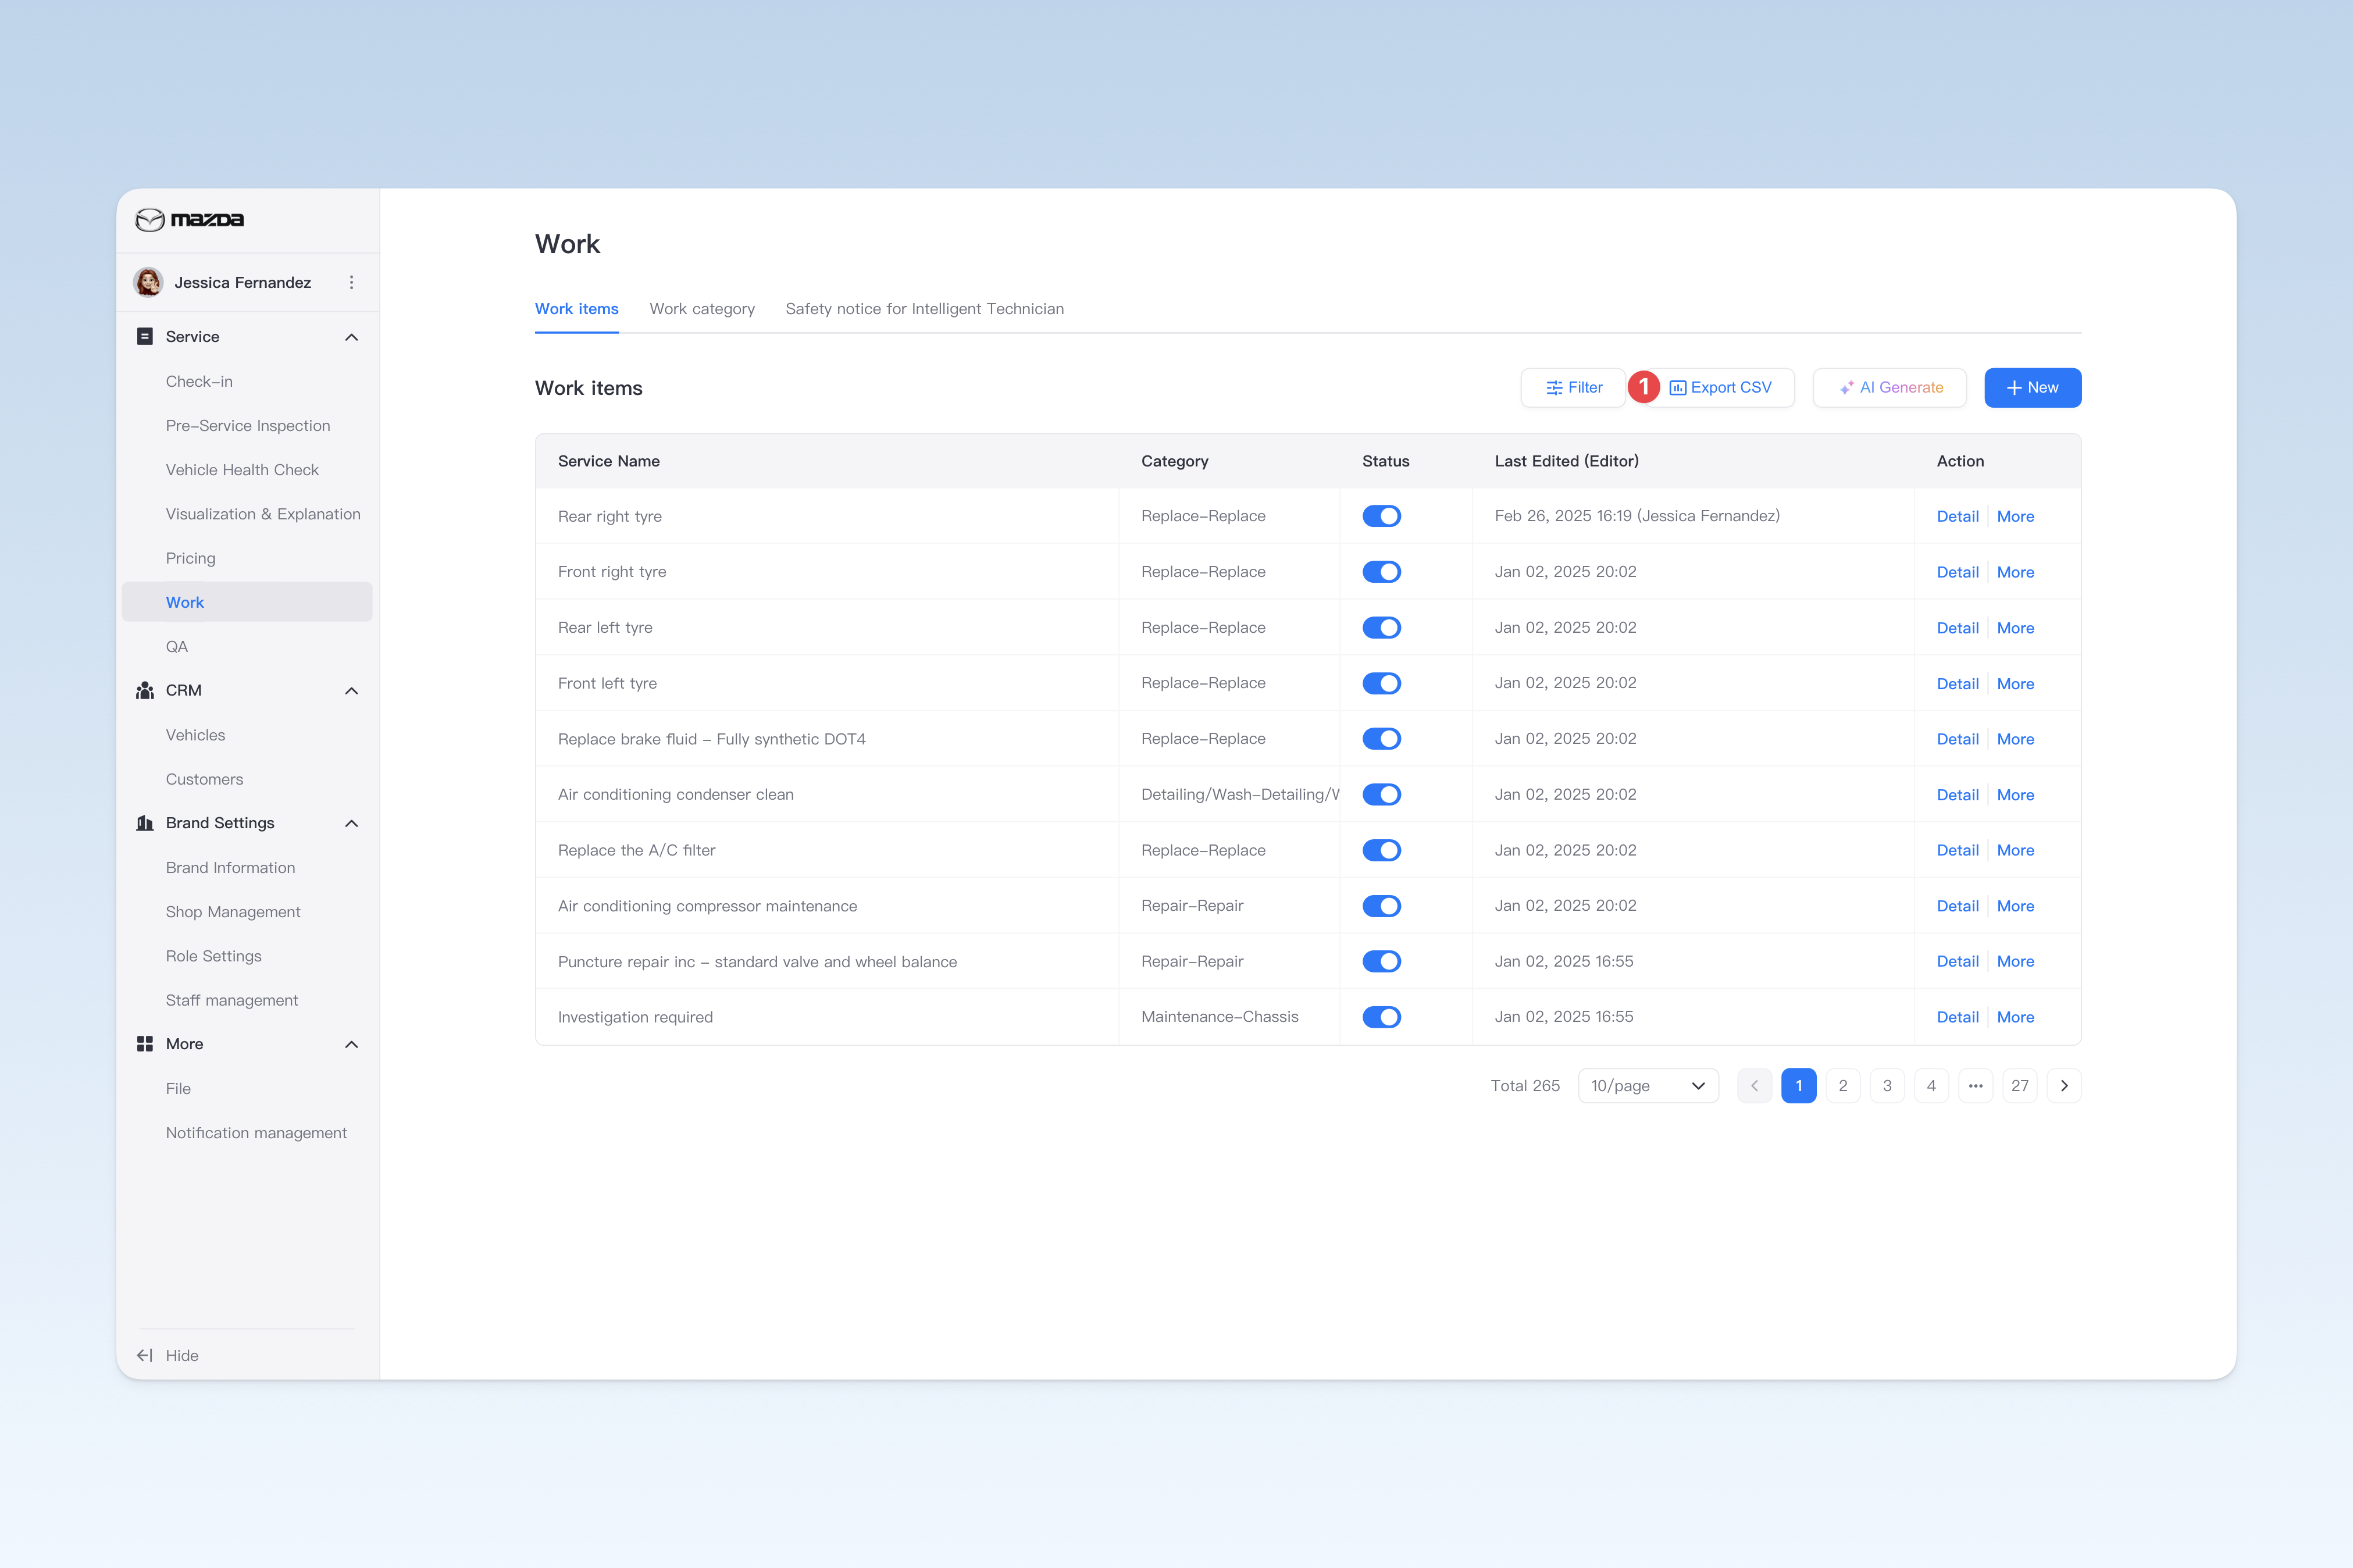This screenshot has width=2353, height=1568.
Task: Open More for Air conditioning condenser clean
Action: tap(2015, 795)
